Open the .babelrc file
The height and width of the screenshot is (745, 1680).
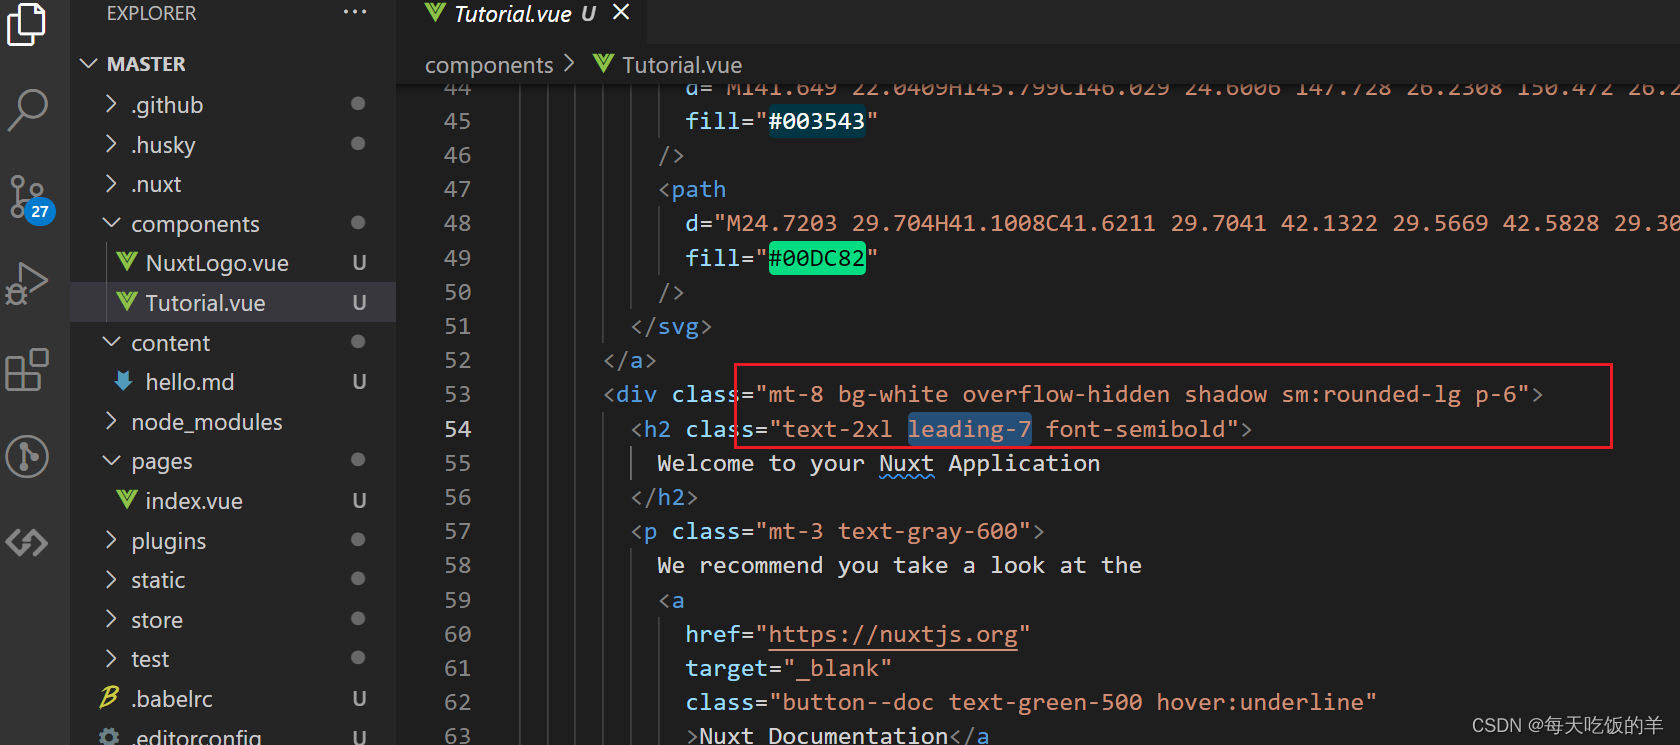[172, 699]
